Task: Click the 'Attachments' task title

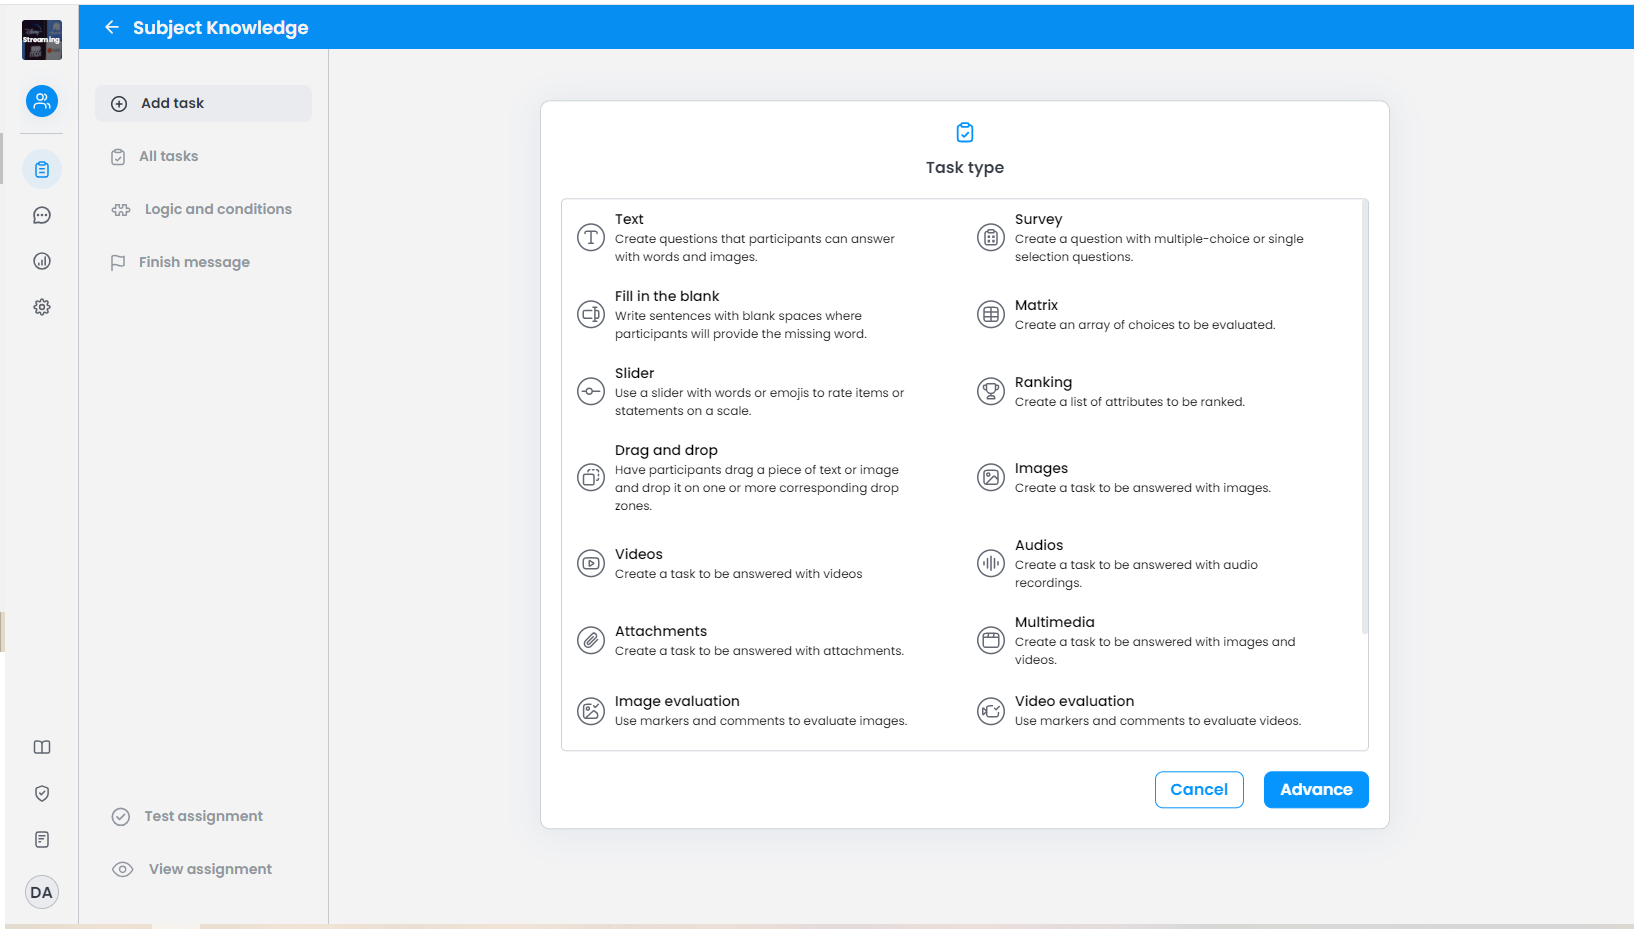Action: coord(661,631)
